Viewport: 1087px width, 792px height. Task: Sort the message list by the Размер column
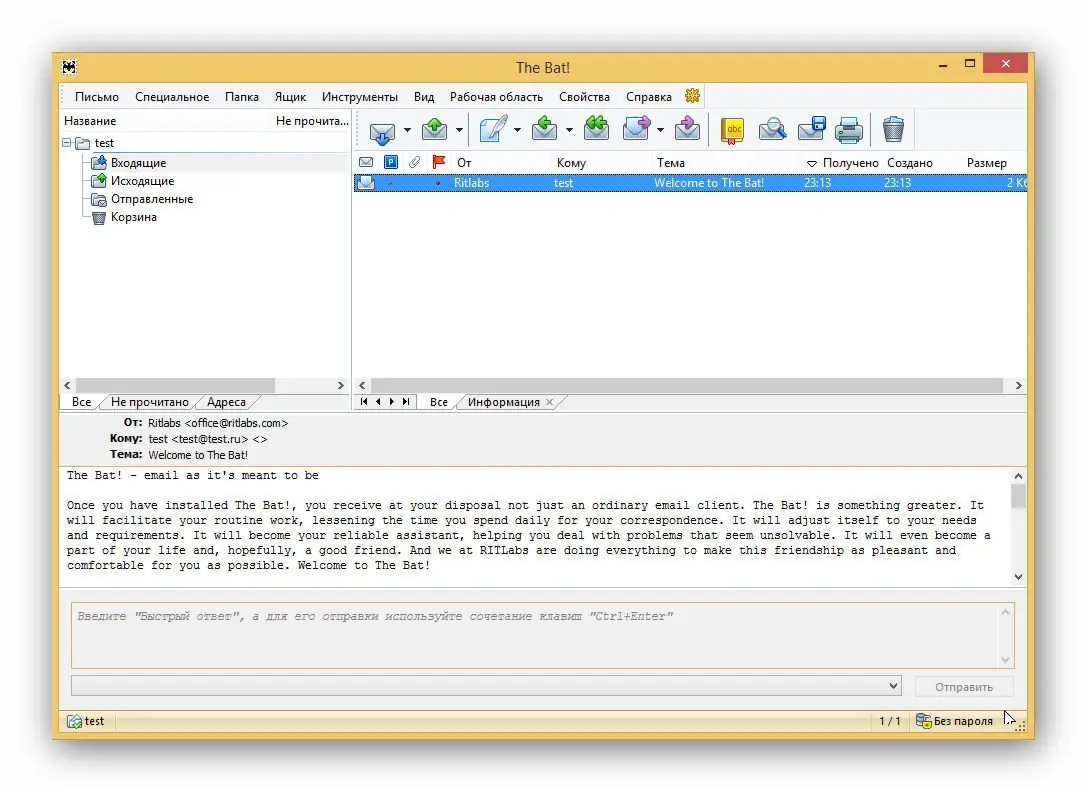point(986,163)
